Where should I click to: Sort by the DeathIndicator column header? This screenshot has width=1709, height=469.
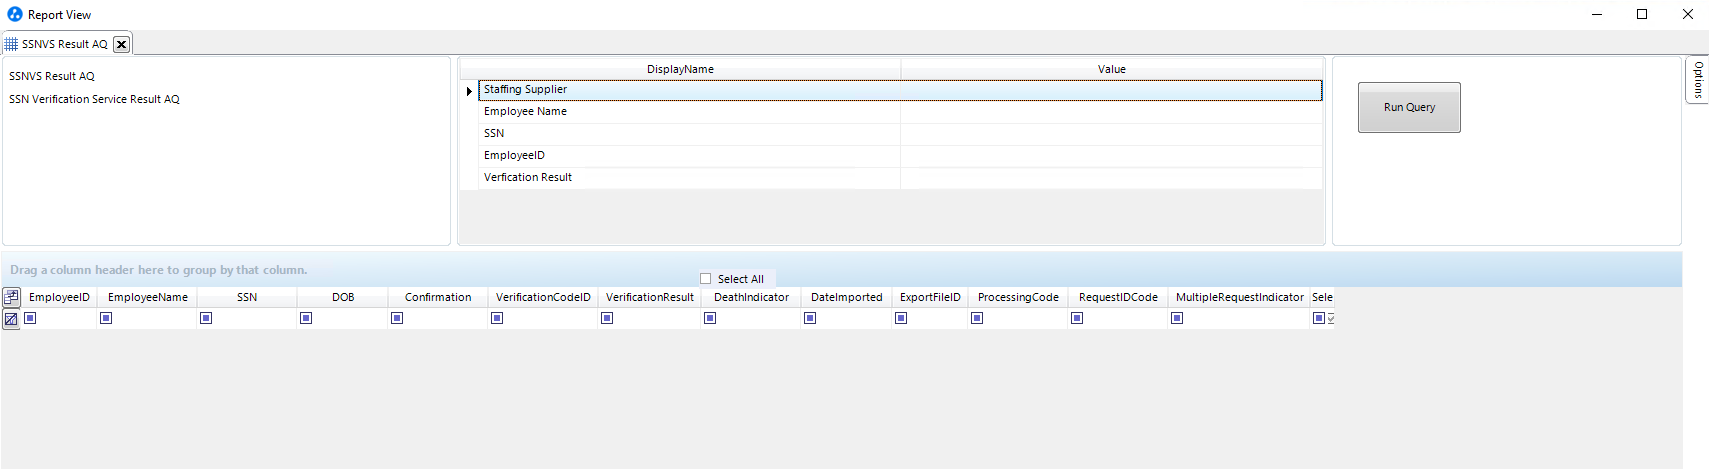[x=751, y=297]
